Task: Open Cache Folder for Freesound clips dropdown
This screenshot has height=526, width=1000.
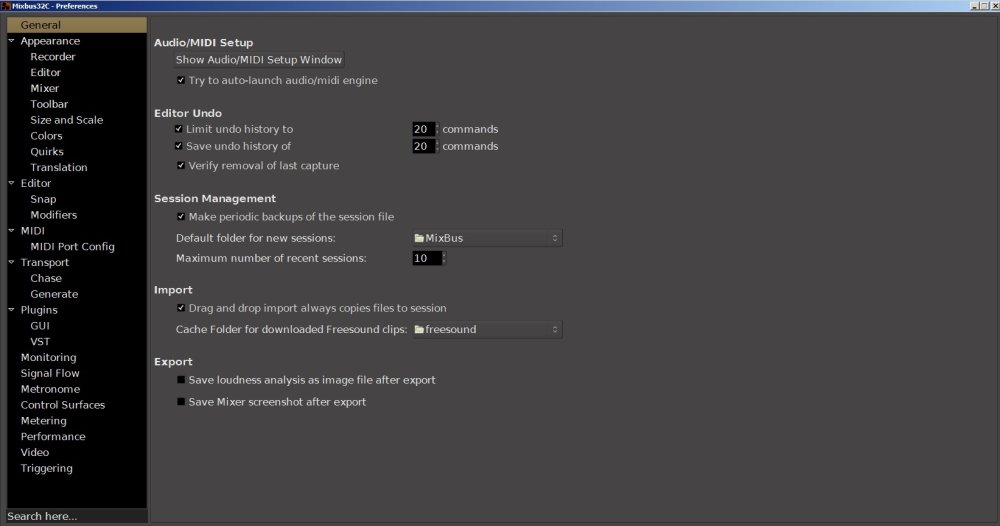Action: [x=487, y=329]
